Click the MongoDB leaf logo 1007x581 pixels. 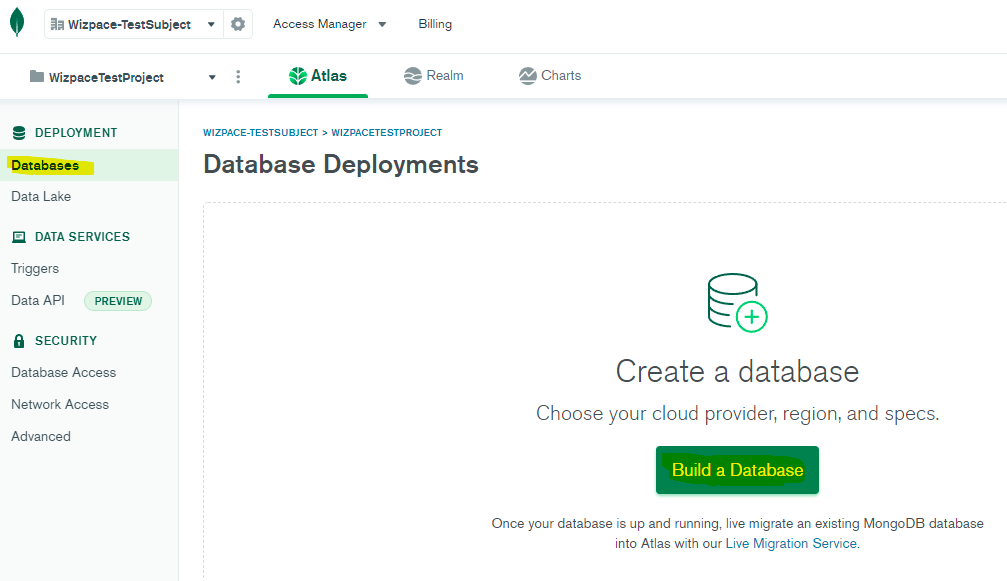[16, 23]
